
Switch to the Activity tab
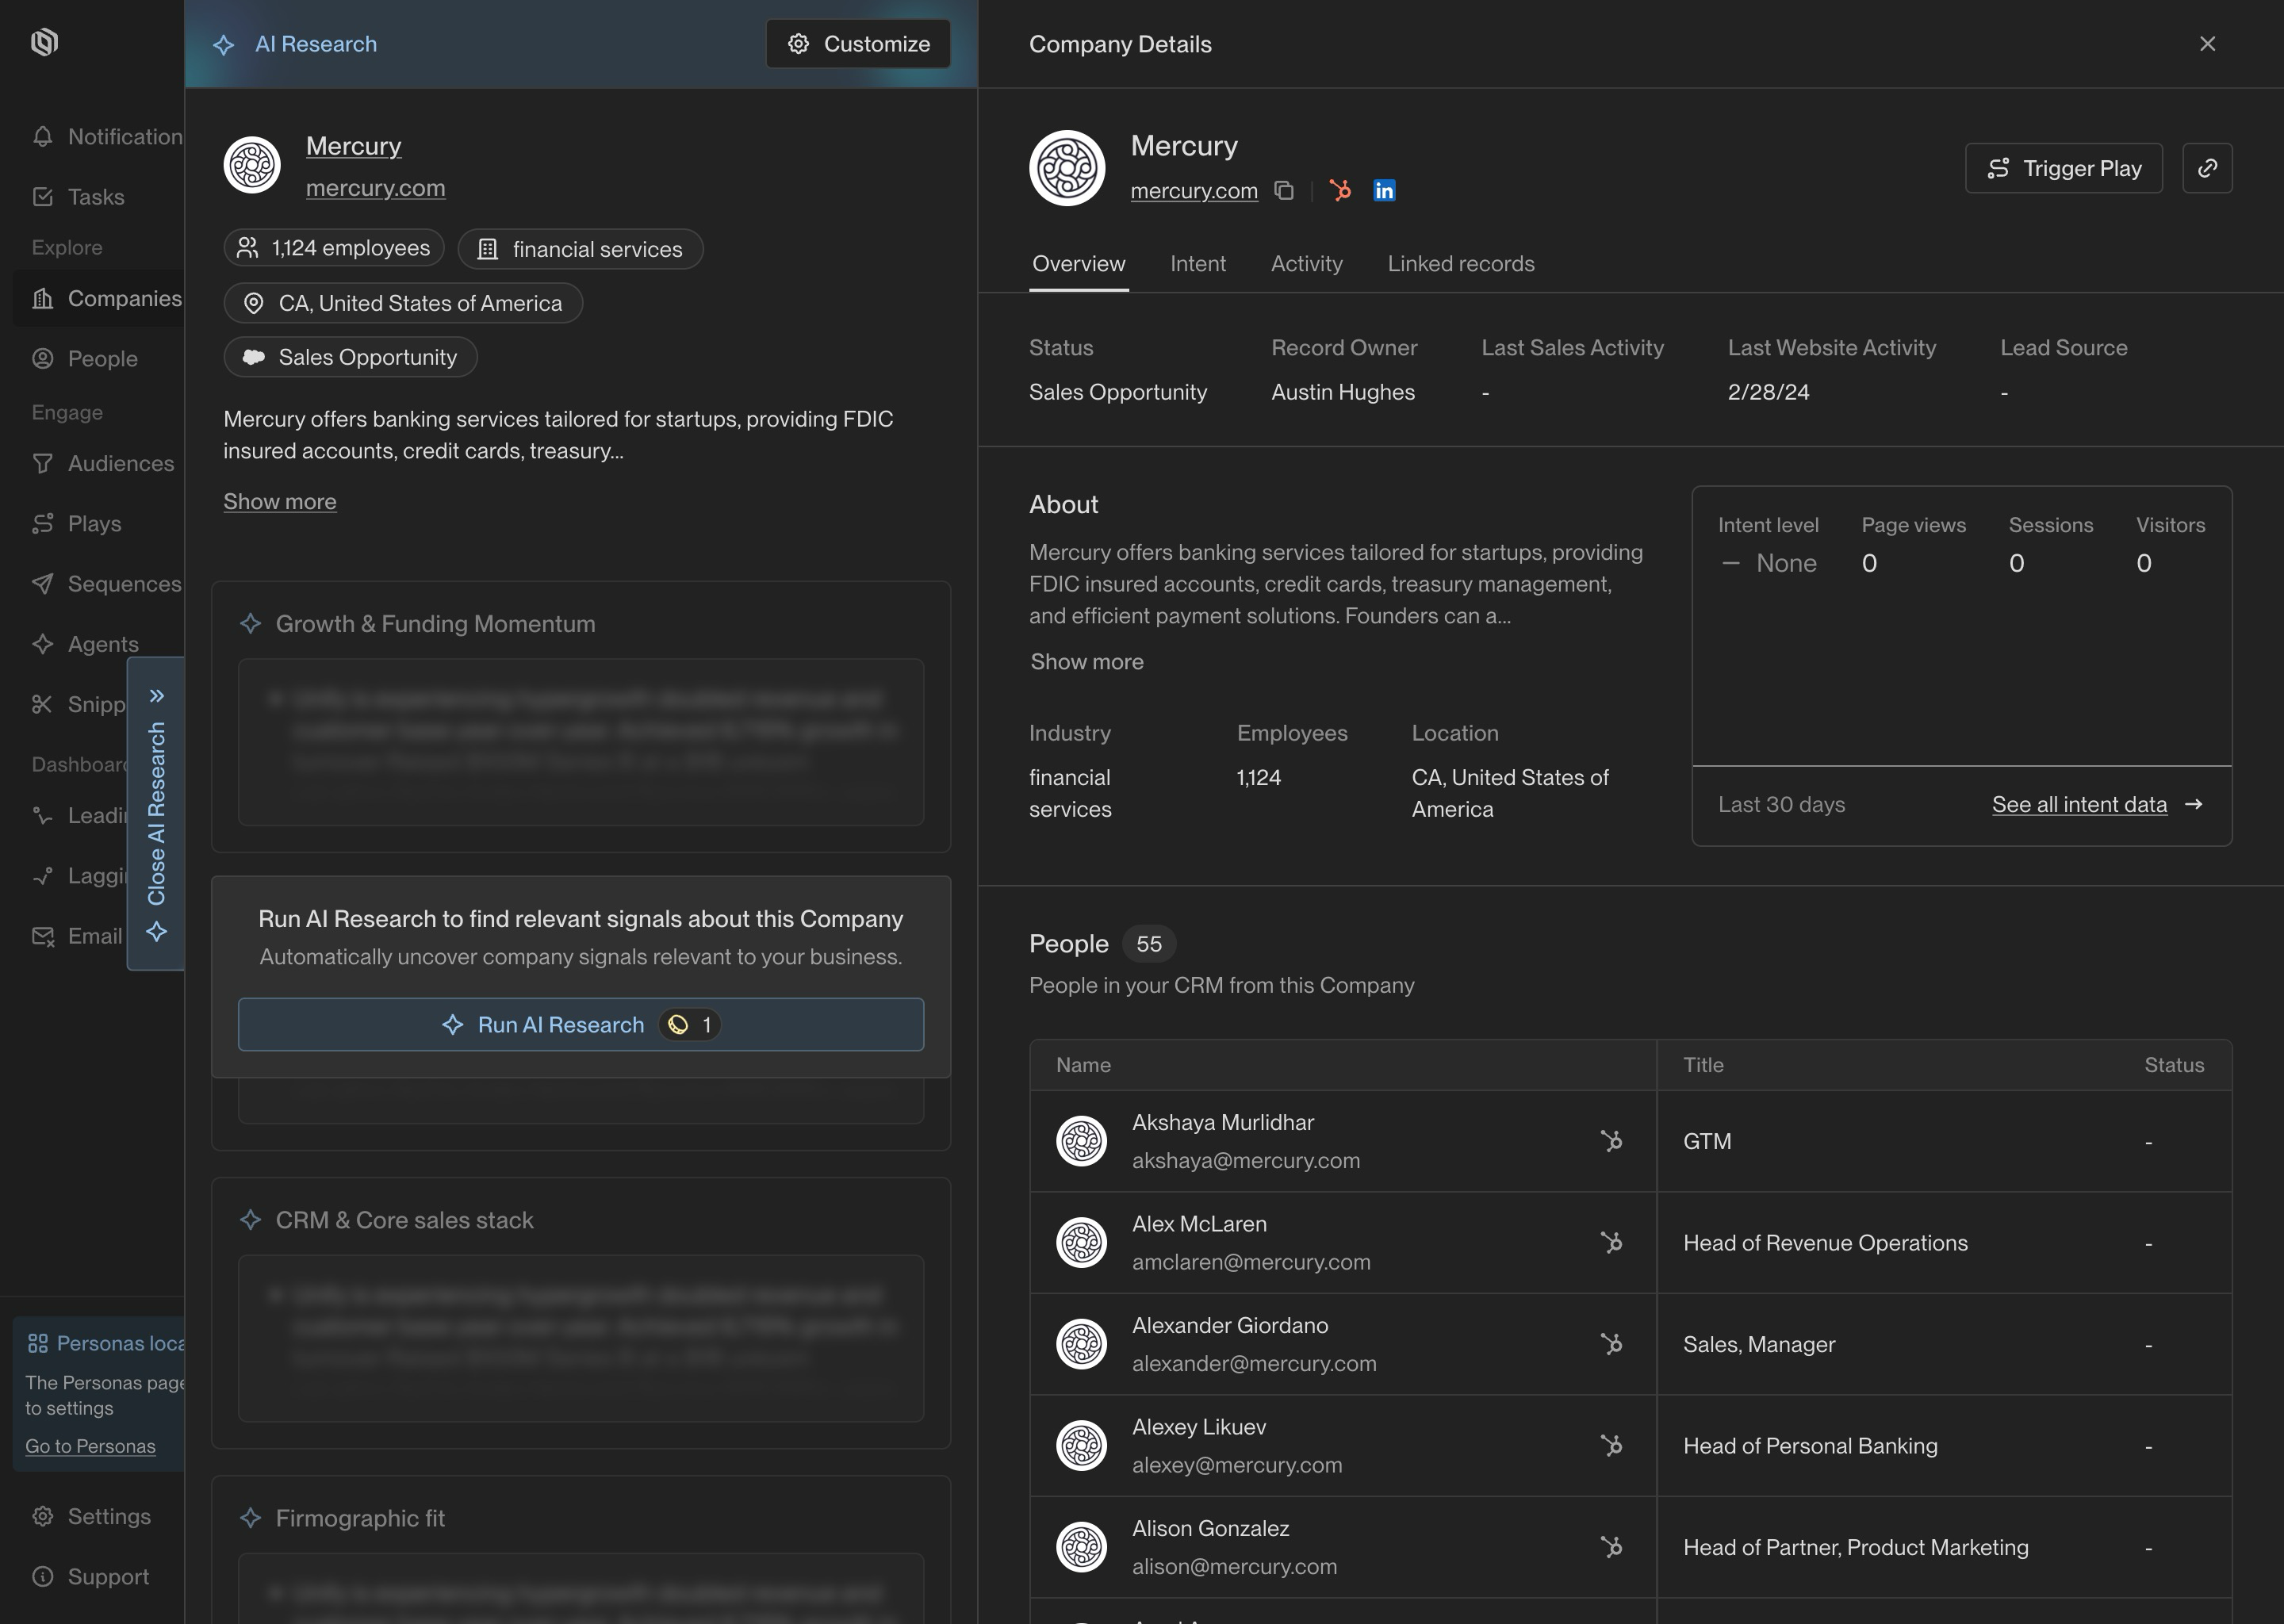pyautogui.click(x=1306, y=264)
